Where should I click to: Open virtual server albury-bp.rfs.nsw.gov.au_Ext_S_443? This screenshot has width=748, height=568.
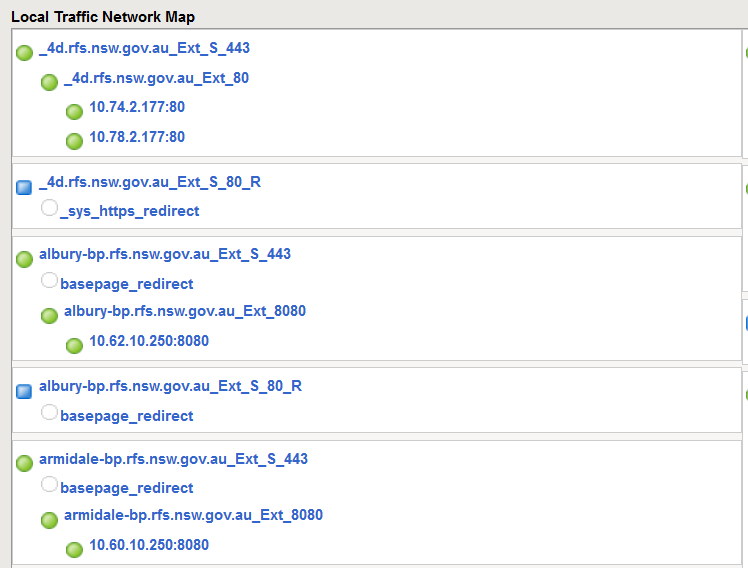pyautogui.click(x=165, y=254)
